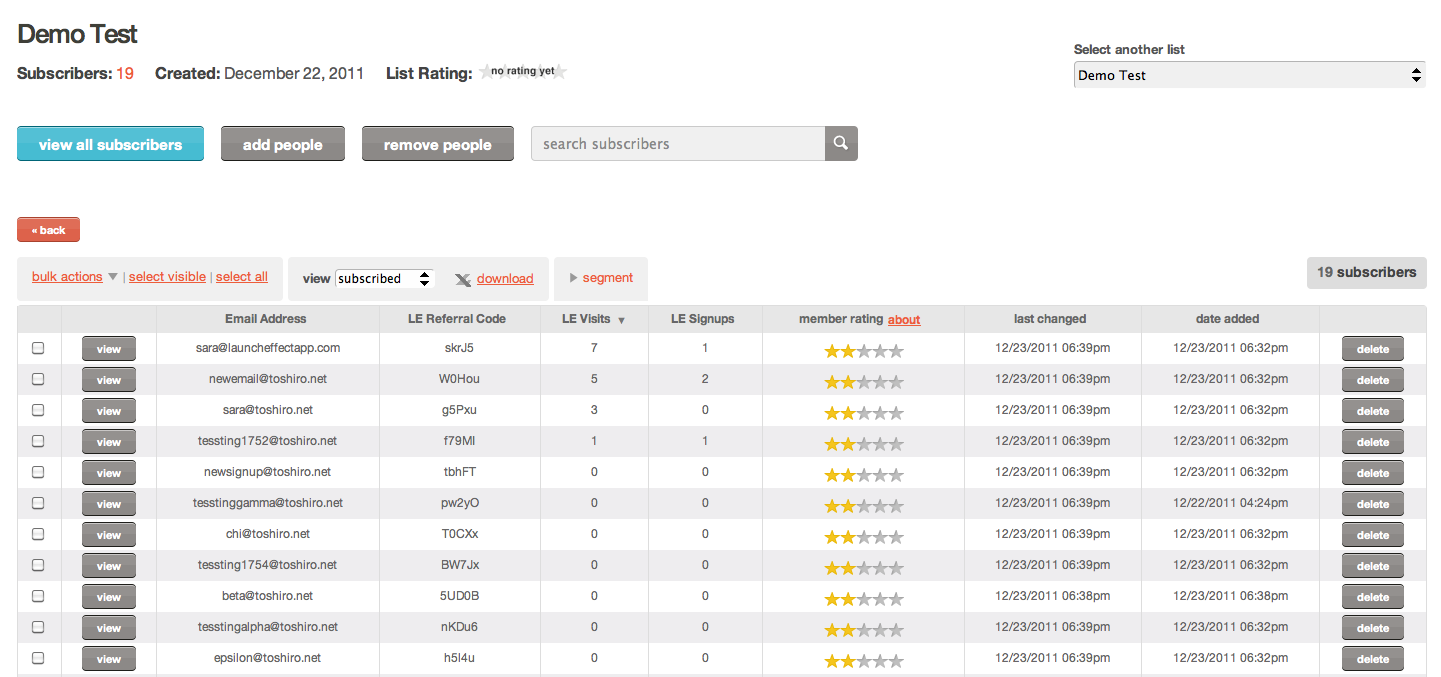Tick the checkbox for sara@launcheffectapp.com
The width and height of the screenshot is (1441, 677).
[x=38, y=348]
